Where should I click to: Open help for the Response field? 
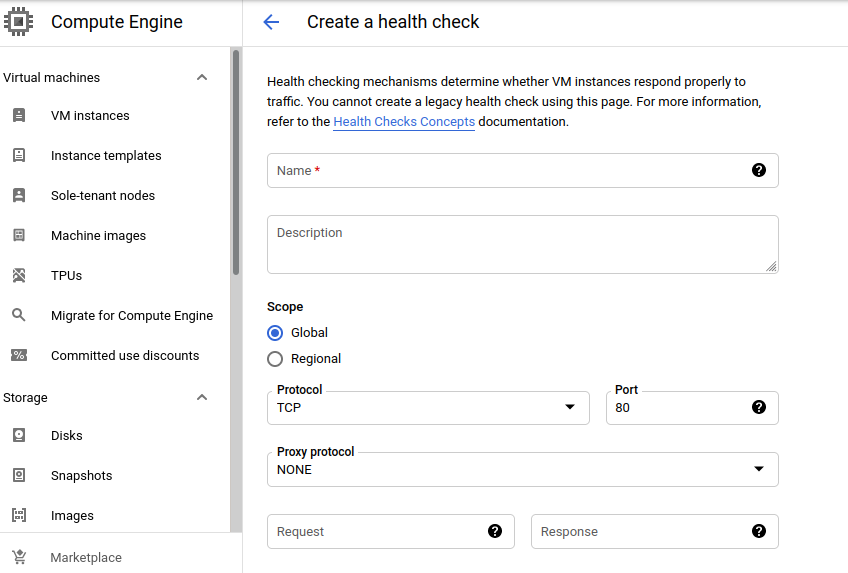click(x=759, y=531)
